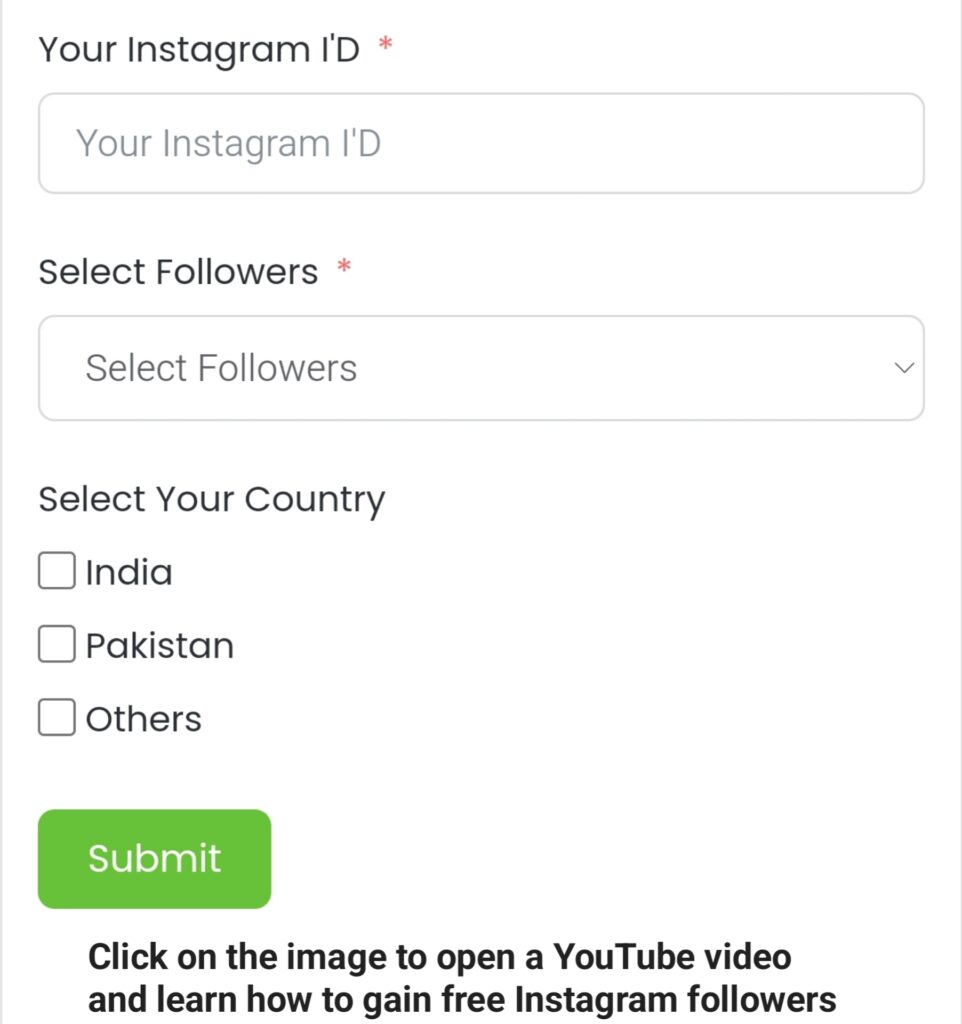Click the chevron arrow in the followers dropdown
Screen dimensions: 962x1024
tap(904, 368)
